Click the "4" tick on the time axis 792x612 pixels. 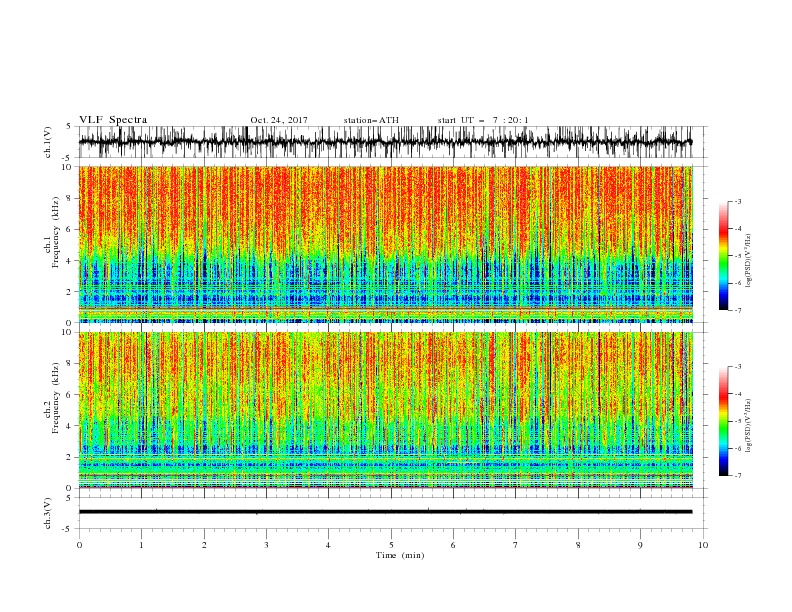tap(328, 545)
